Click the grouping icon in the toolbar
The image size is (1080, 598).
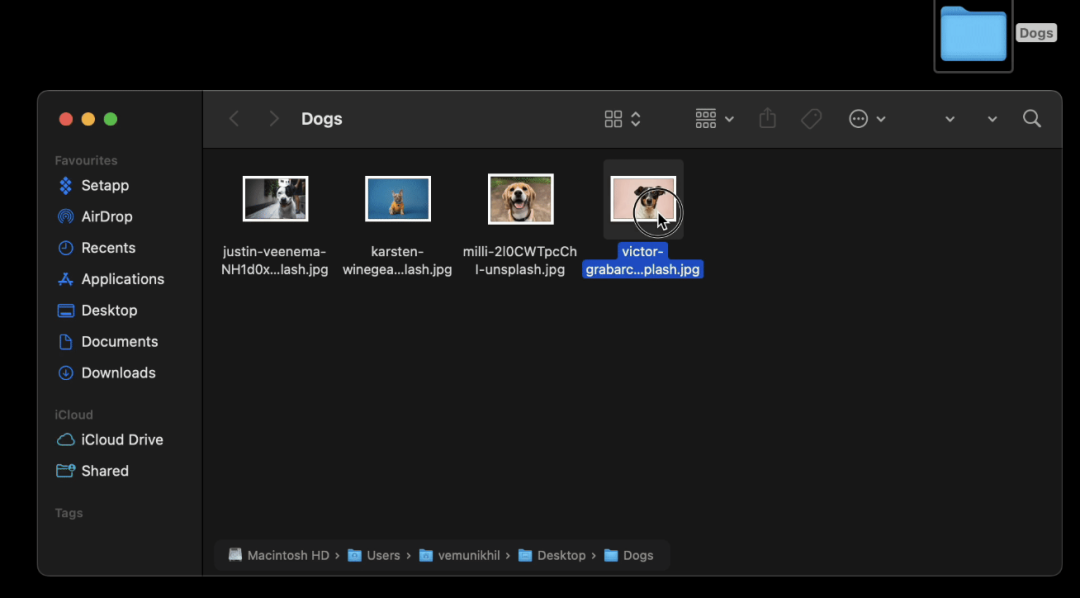[x=705, y=118]
